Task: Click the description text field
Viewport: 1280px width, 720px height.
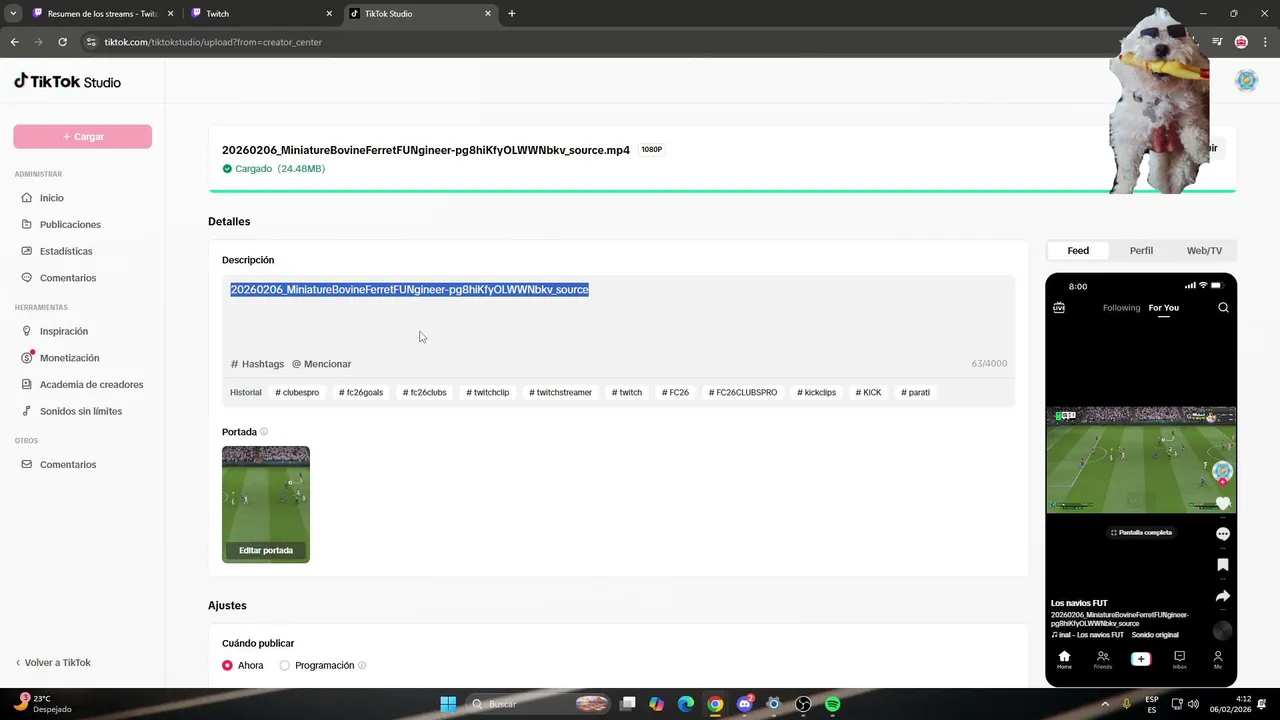Action: 618,316
